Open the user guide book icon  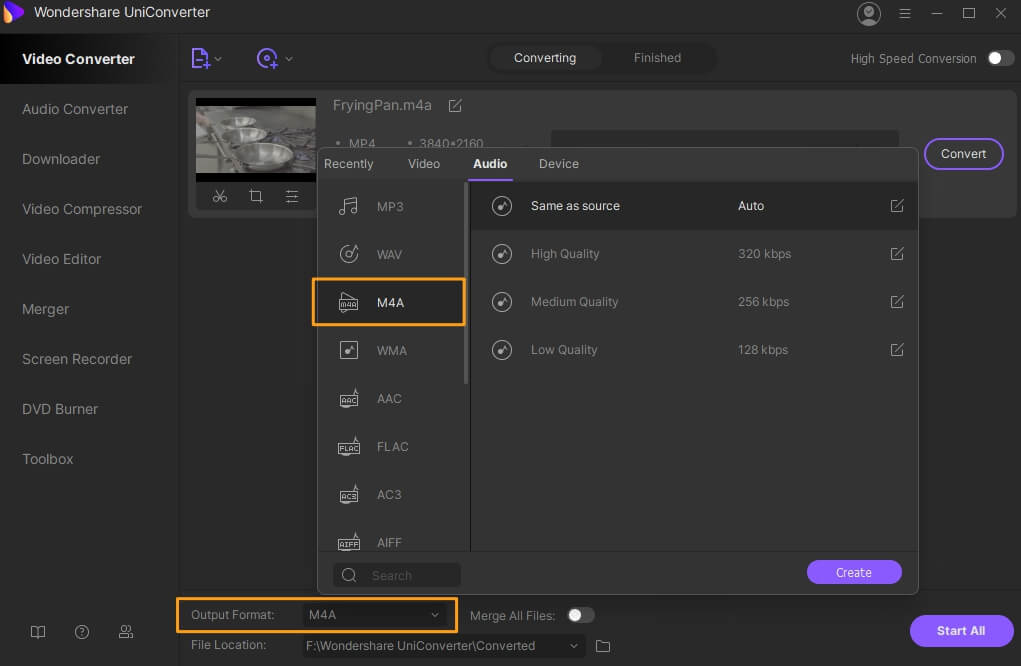click(x=38, y=632)
